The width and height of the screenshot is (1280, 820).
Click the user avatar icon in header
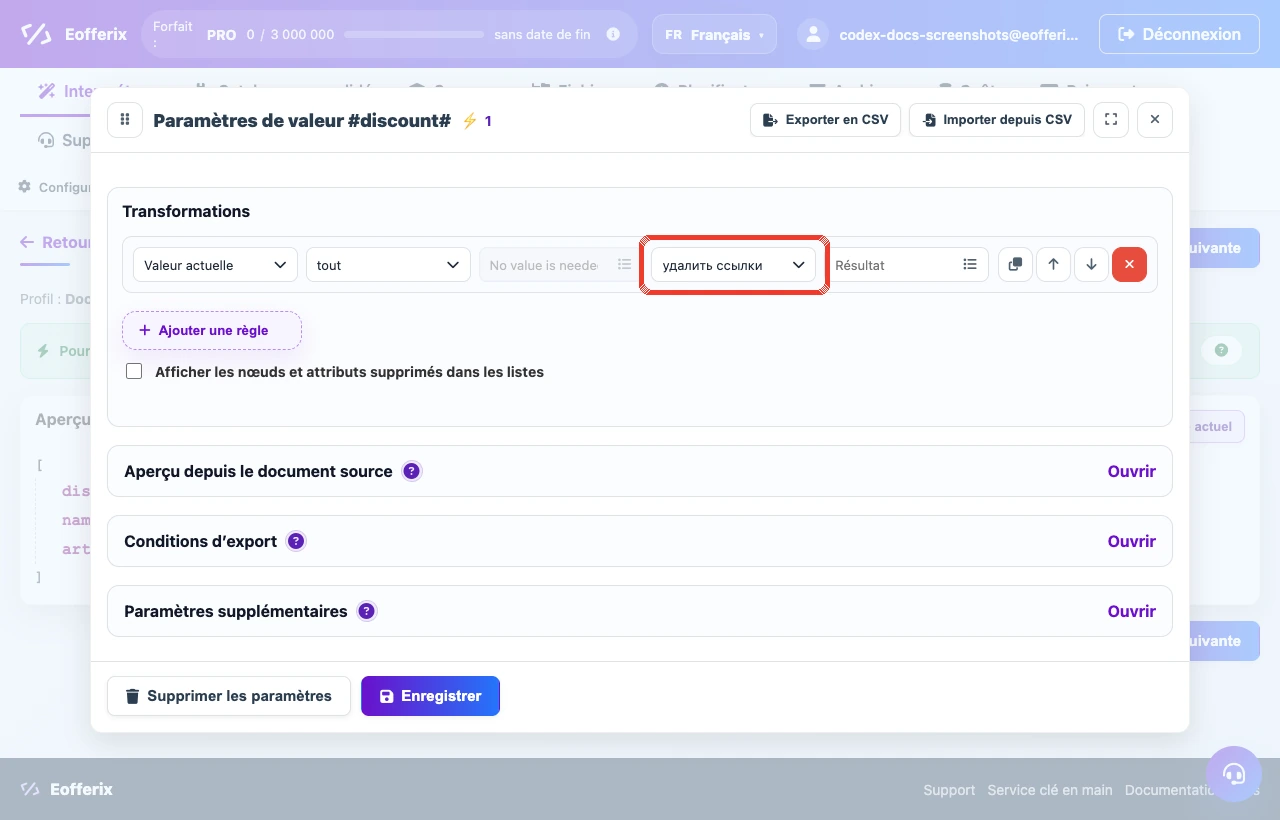[x=813, y=34]
